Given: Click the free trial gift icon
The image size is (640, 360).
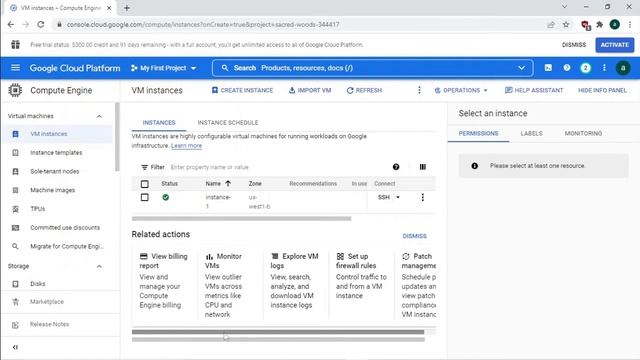Looking at the screenshot, I should (16, 44).
